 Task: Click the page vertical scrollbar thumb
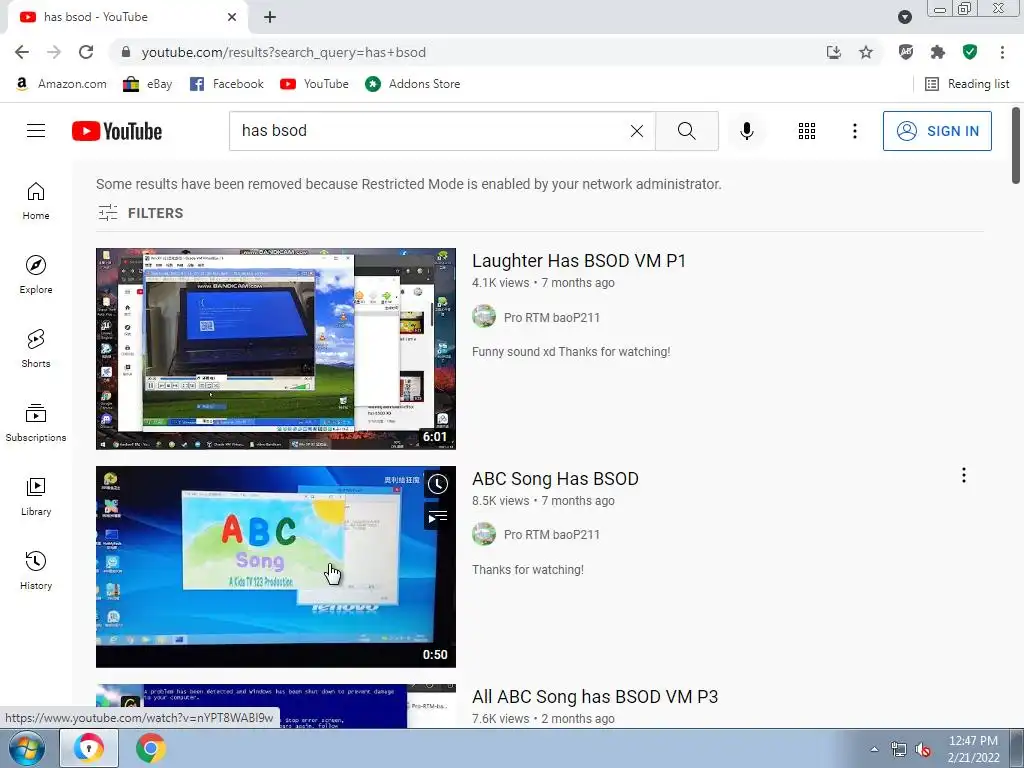click(1016, 145)
